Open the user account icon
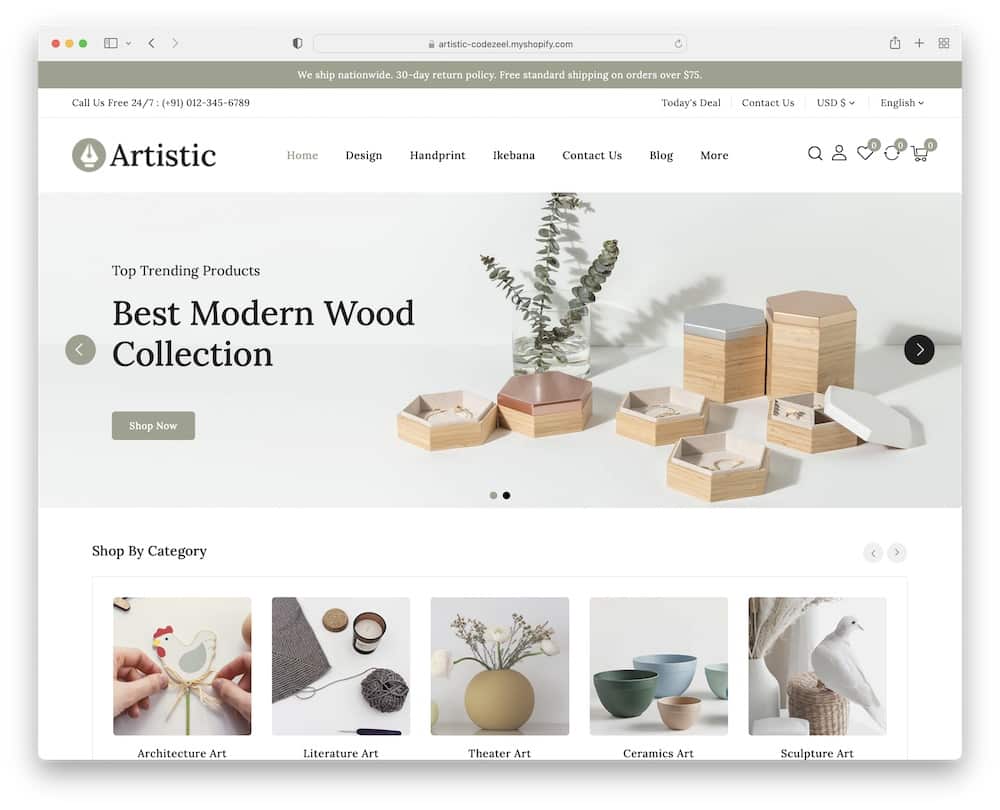 pyautogui.click(x=839, y=153)
